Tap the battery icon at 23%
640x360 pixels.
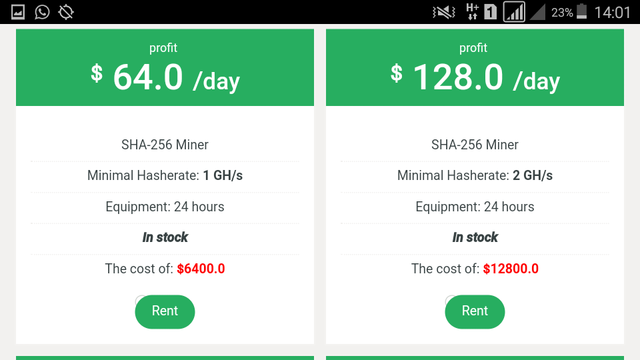(582, 12)
